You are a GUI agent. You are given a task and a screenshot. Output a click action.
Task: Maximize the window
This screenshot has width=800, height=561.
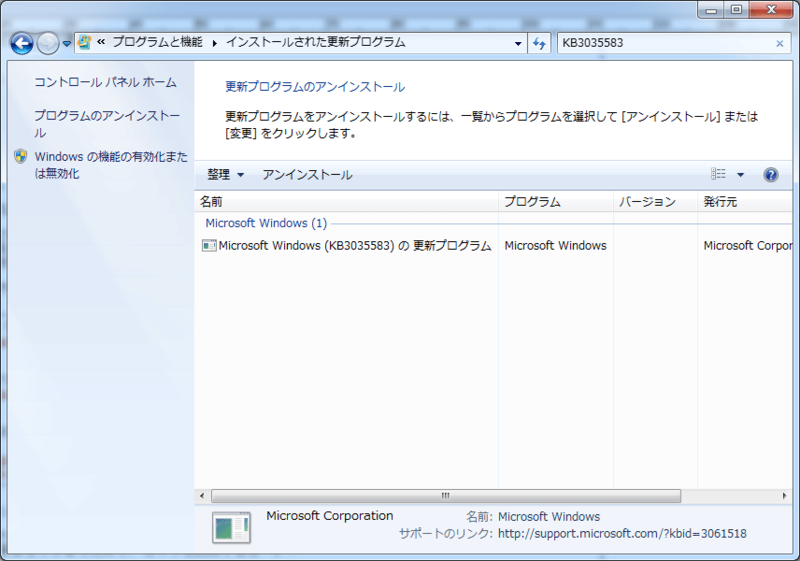coord(736,10)
